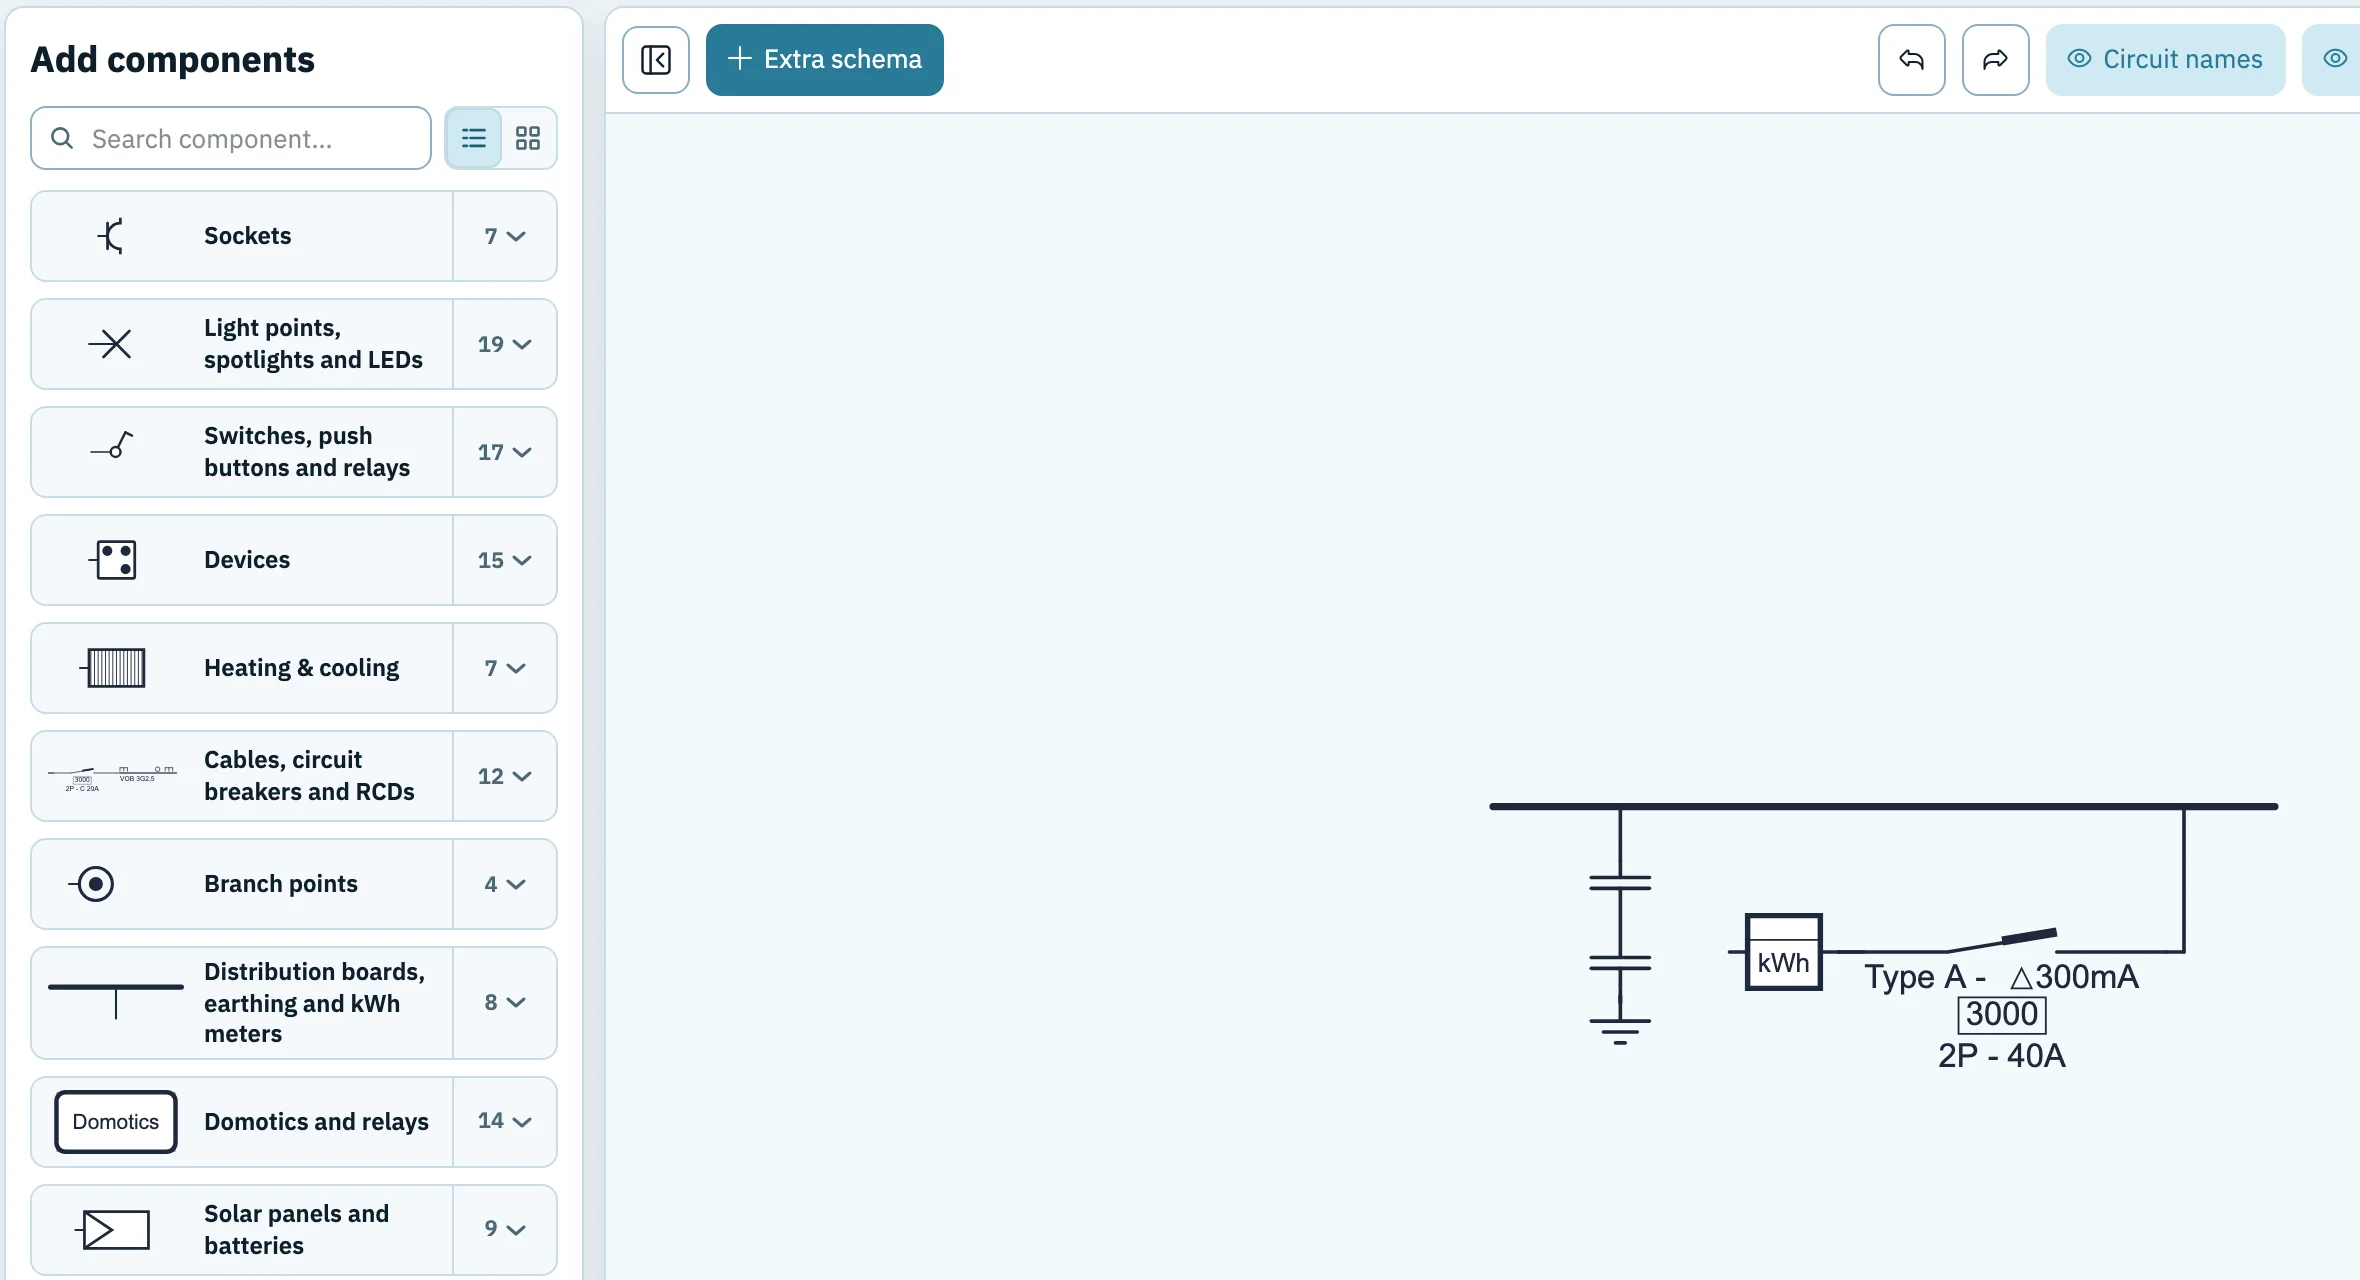Switch to list view
2360x1280 pixels.
(x=474, y=138)
